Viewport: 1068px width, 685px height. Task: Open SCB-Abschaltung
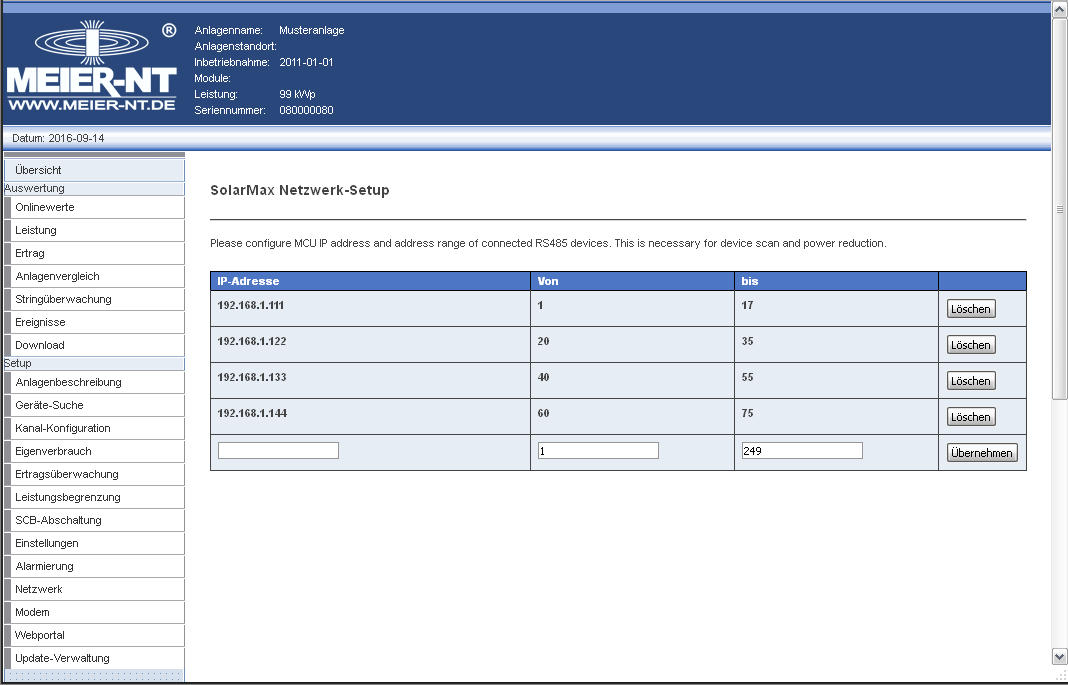[x=94, y=520]
